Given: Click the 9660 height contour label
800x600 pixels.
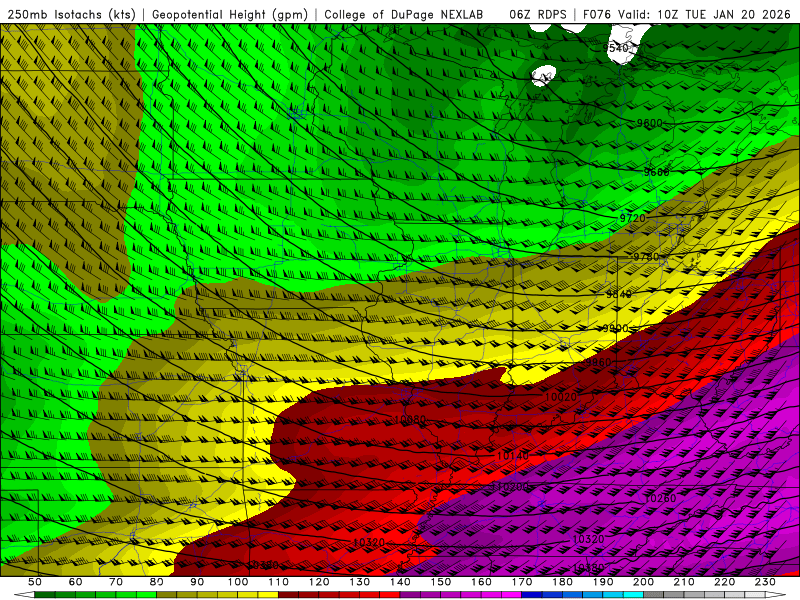Looking at the screenshot, I should pyautogui.click(x=656, y=172).
